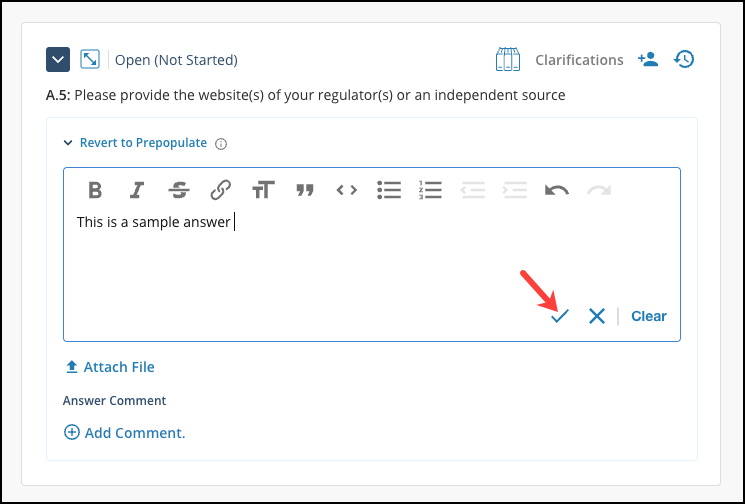Image resolution: width=745 pixels, height=504 pixels.
Task: Click the info icon beside Revert to Prepopulate
Action: pos(221,143)
